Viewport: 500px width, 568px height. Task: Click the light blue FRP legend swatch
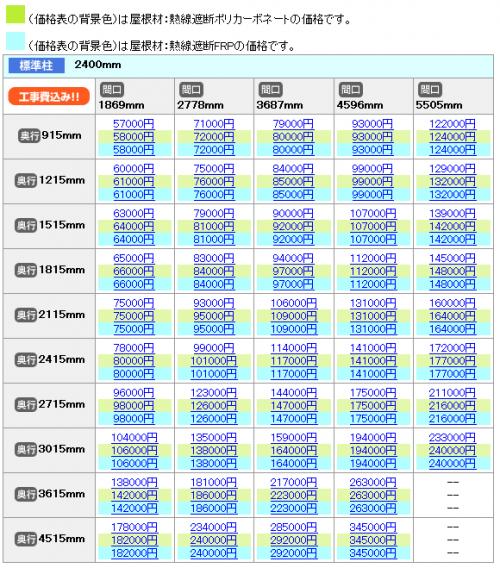tap(15, 41)
